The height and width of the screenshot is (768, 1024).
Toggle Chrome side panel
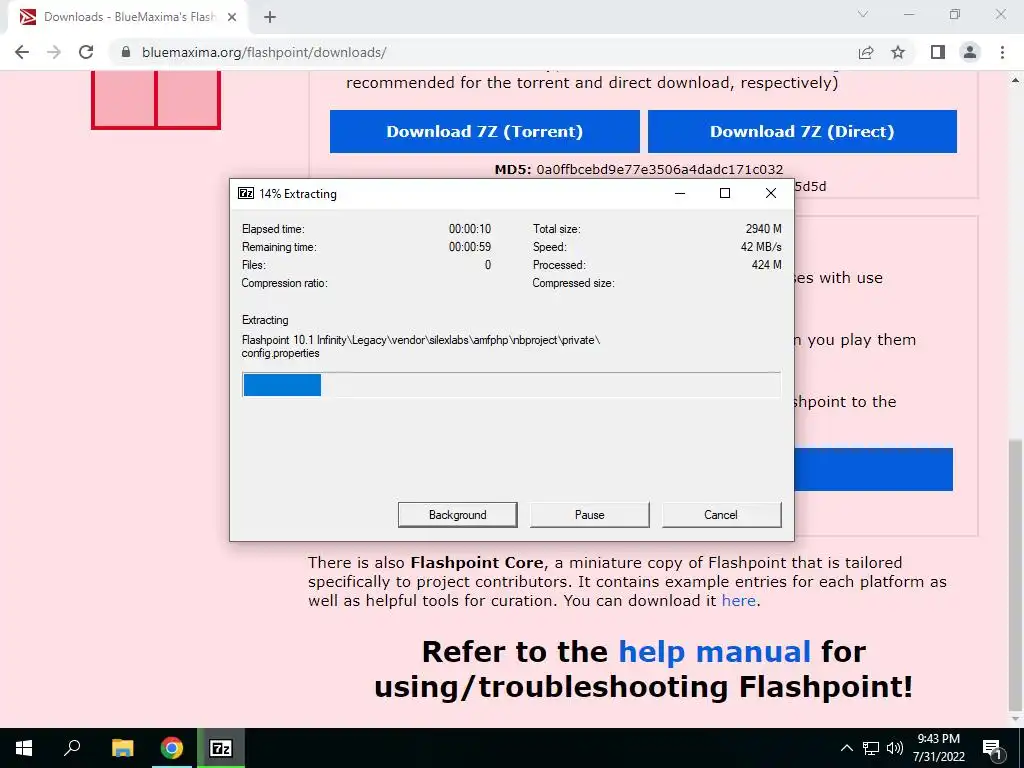point(938,52)
